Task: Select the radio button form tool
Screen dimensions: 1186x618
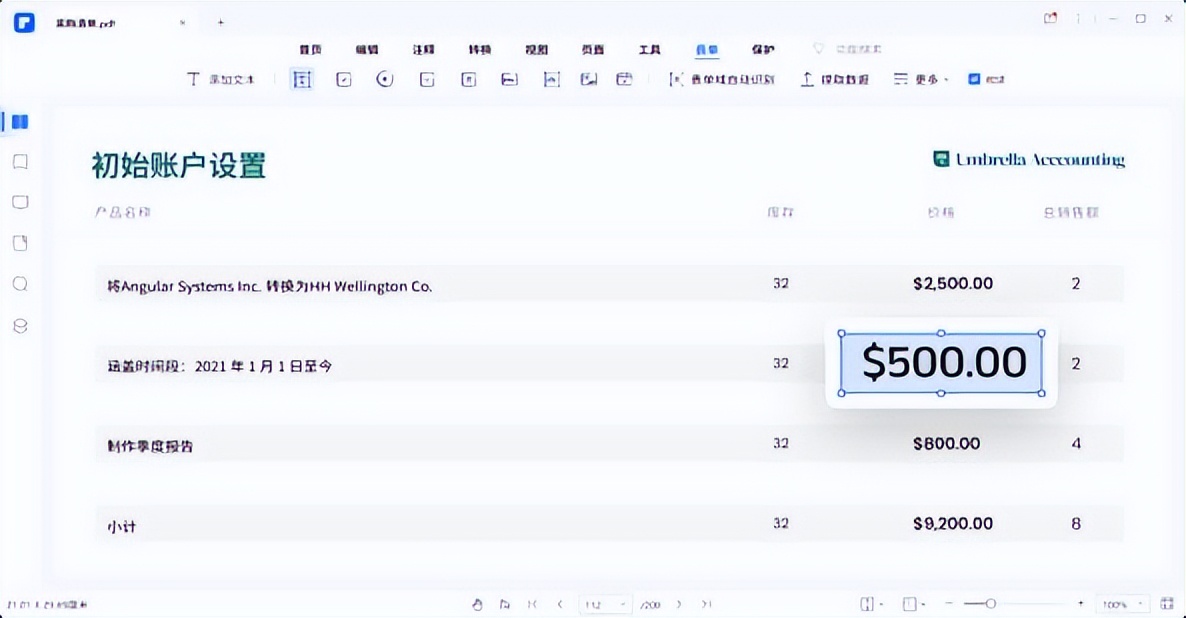Action: click(385, 78)
